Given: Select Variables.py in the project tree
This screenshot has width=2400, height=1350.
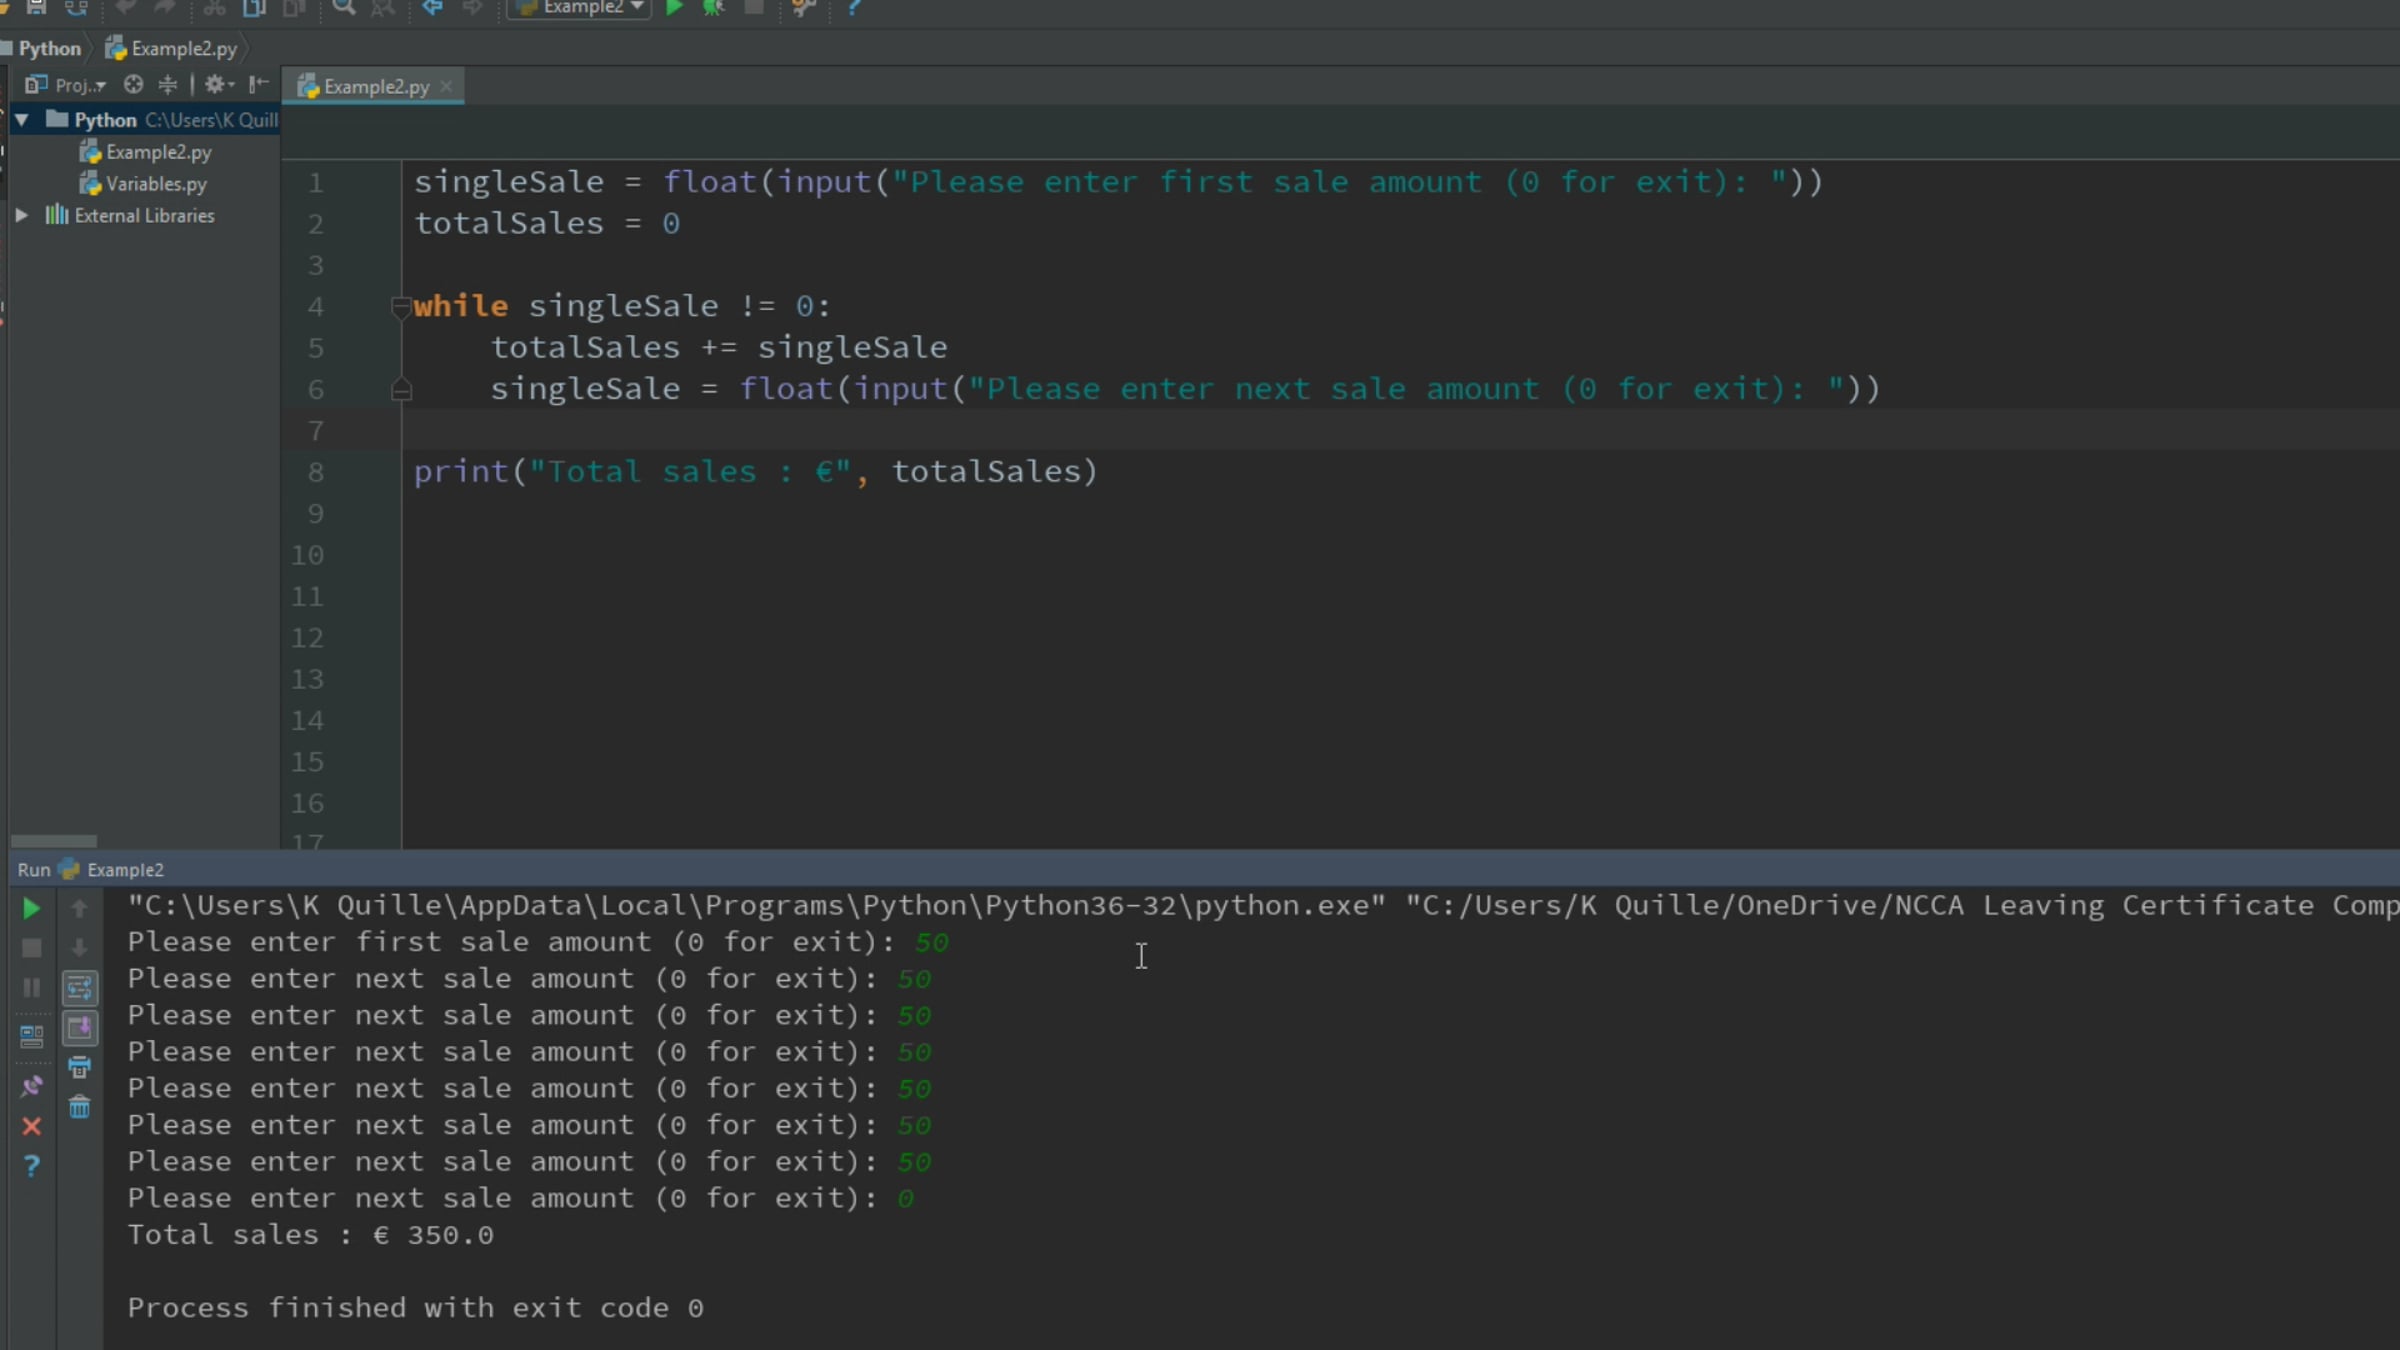Looking at the screenshot, I should 144,184.
